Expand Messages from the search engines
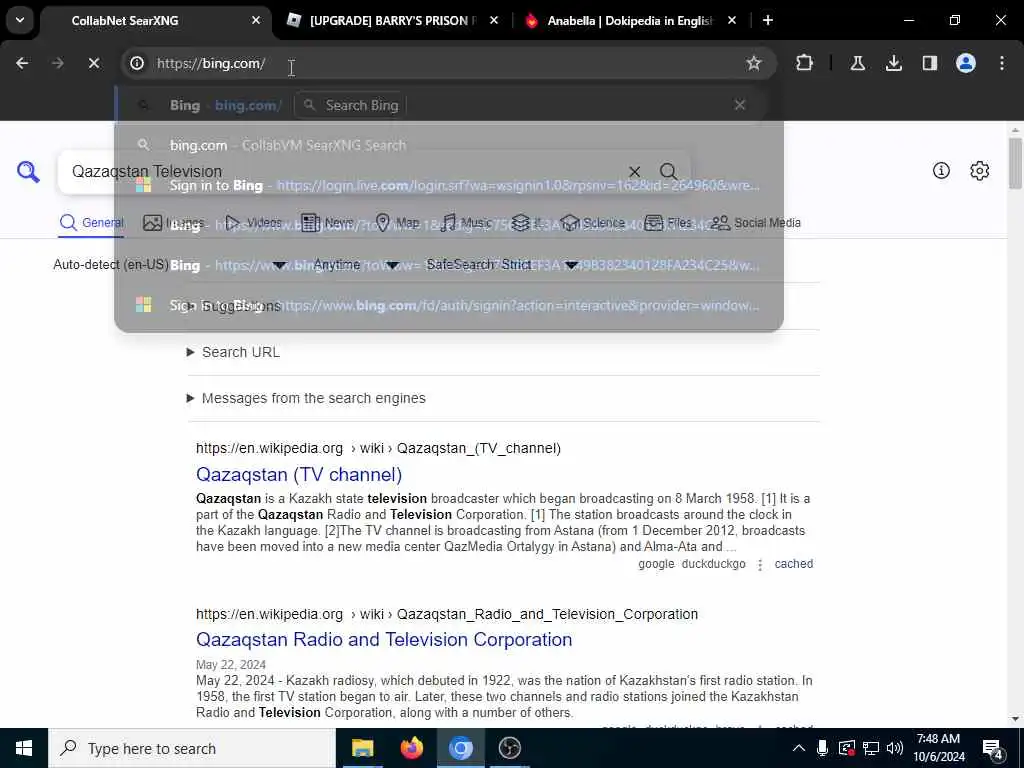The width and height of the screenshot is (1024, 768). click(x=306, y=398)
